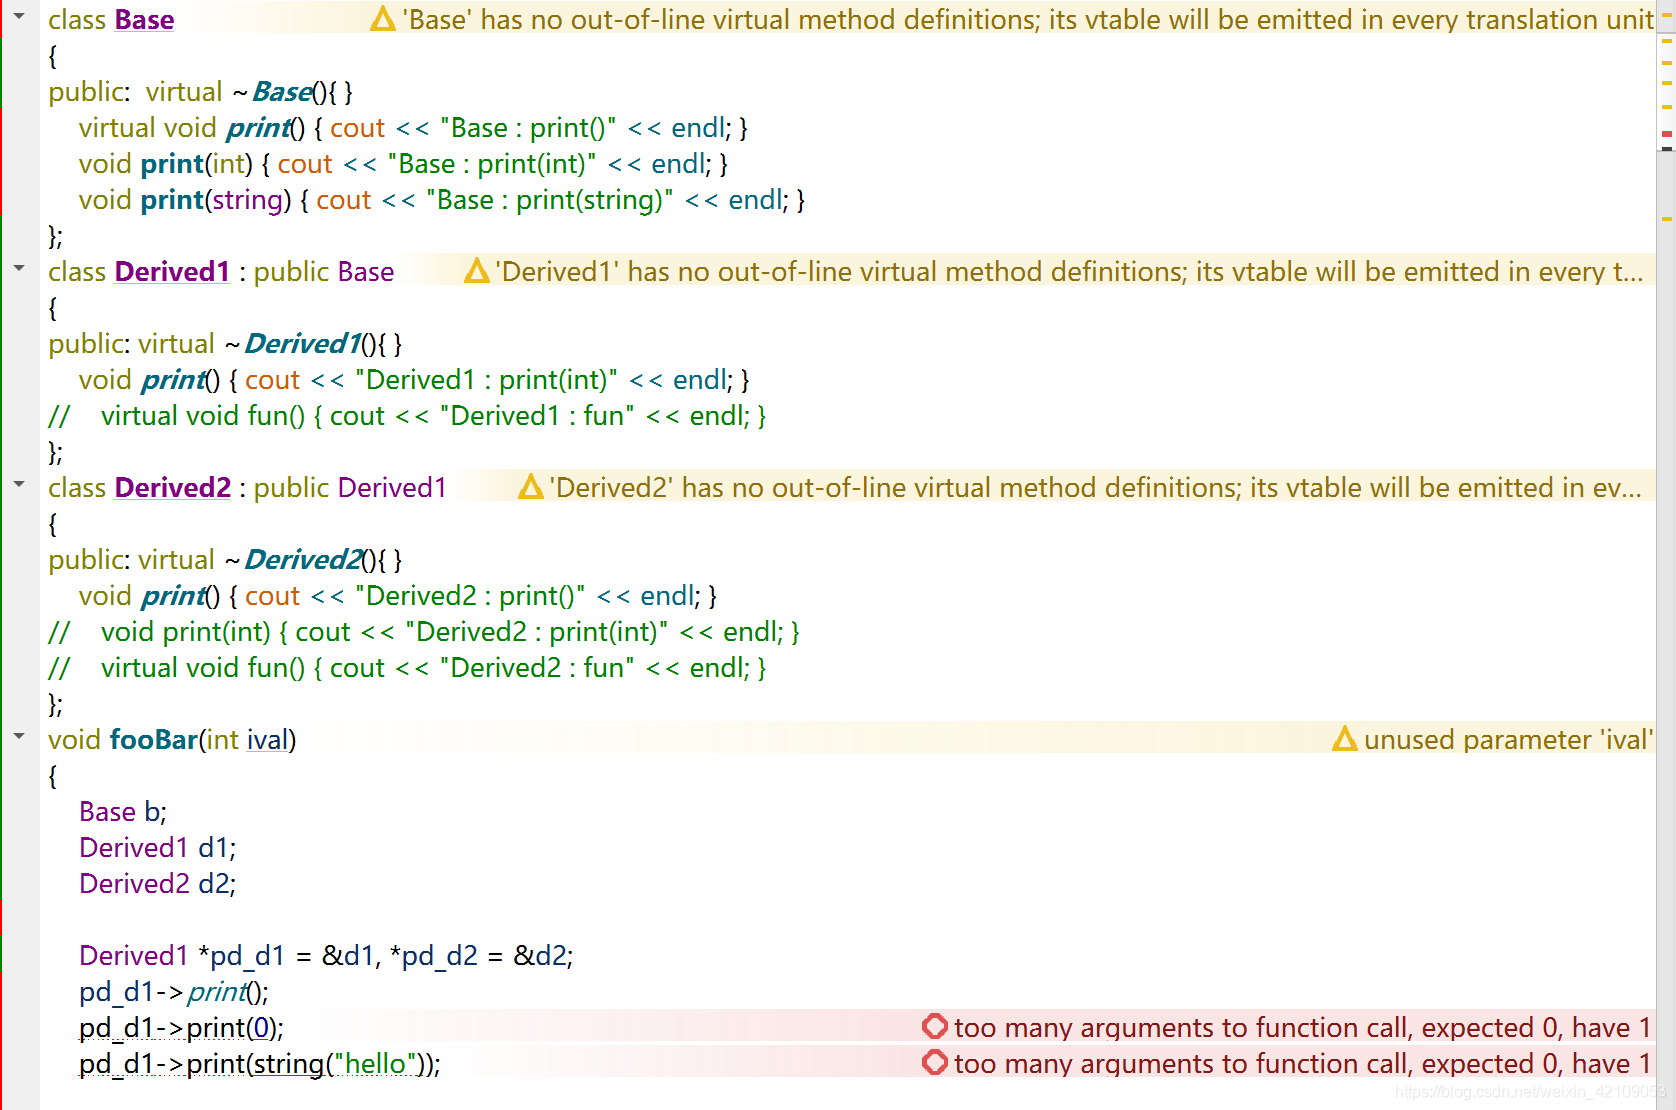Click the 'Base b;' declaration

tap(123, 812)
